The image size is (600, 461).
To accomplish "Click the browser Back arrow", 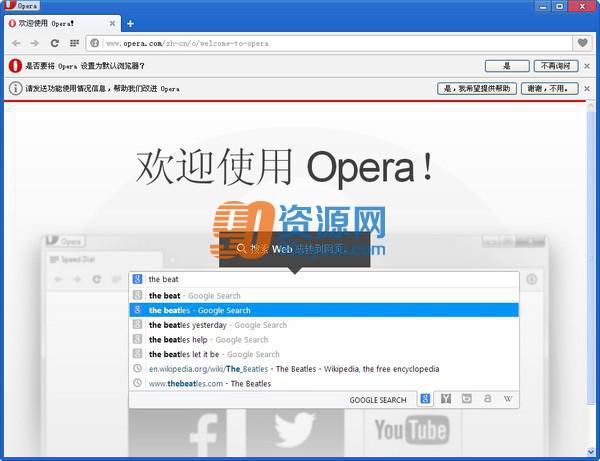I will [16, 43].
